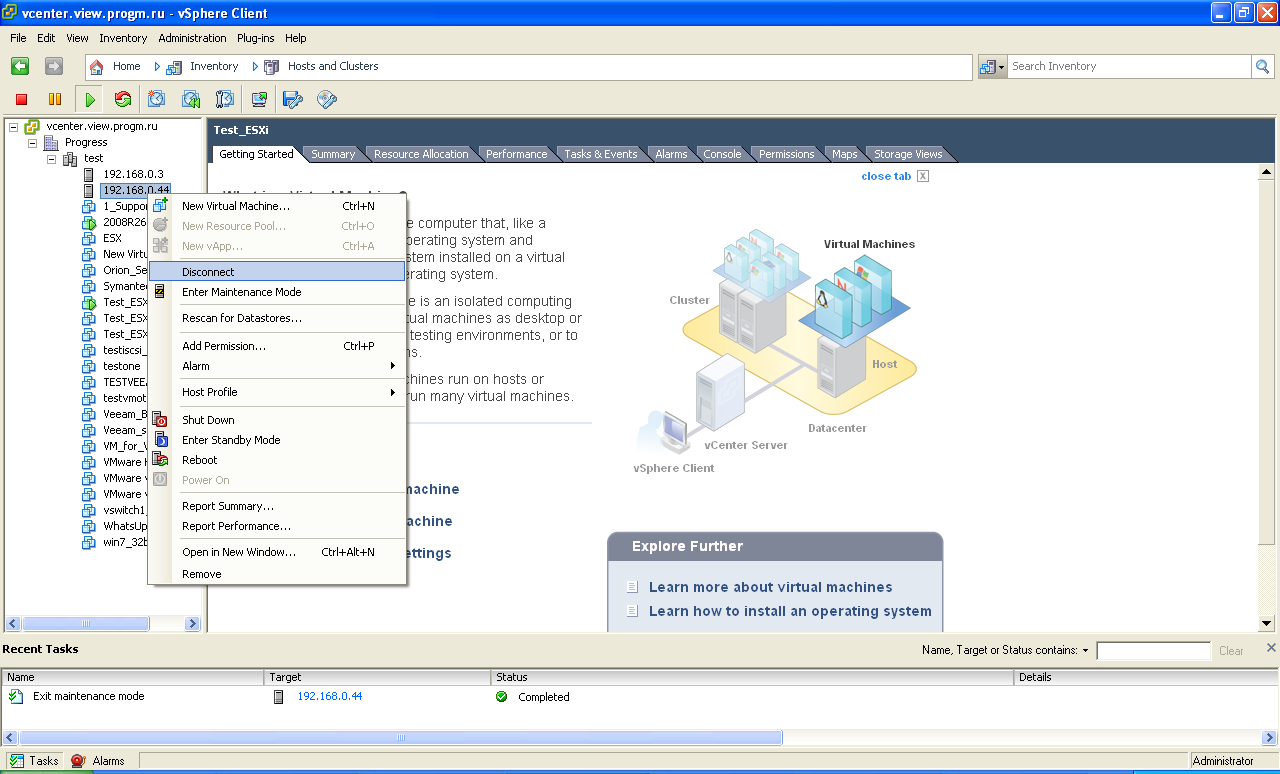This screenshot has width=1280, height=774.
Task: Open the Console tab
Action: pos(722,154)
